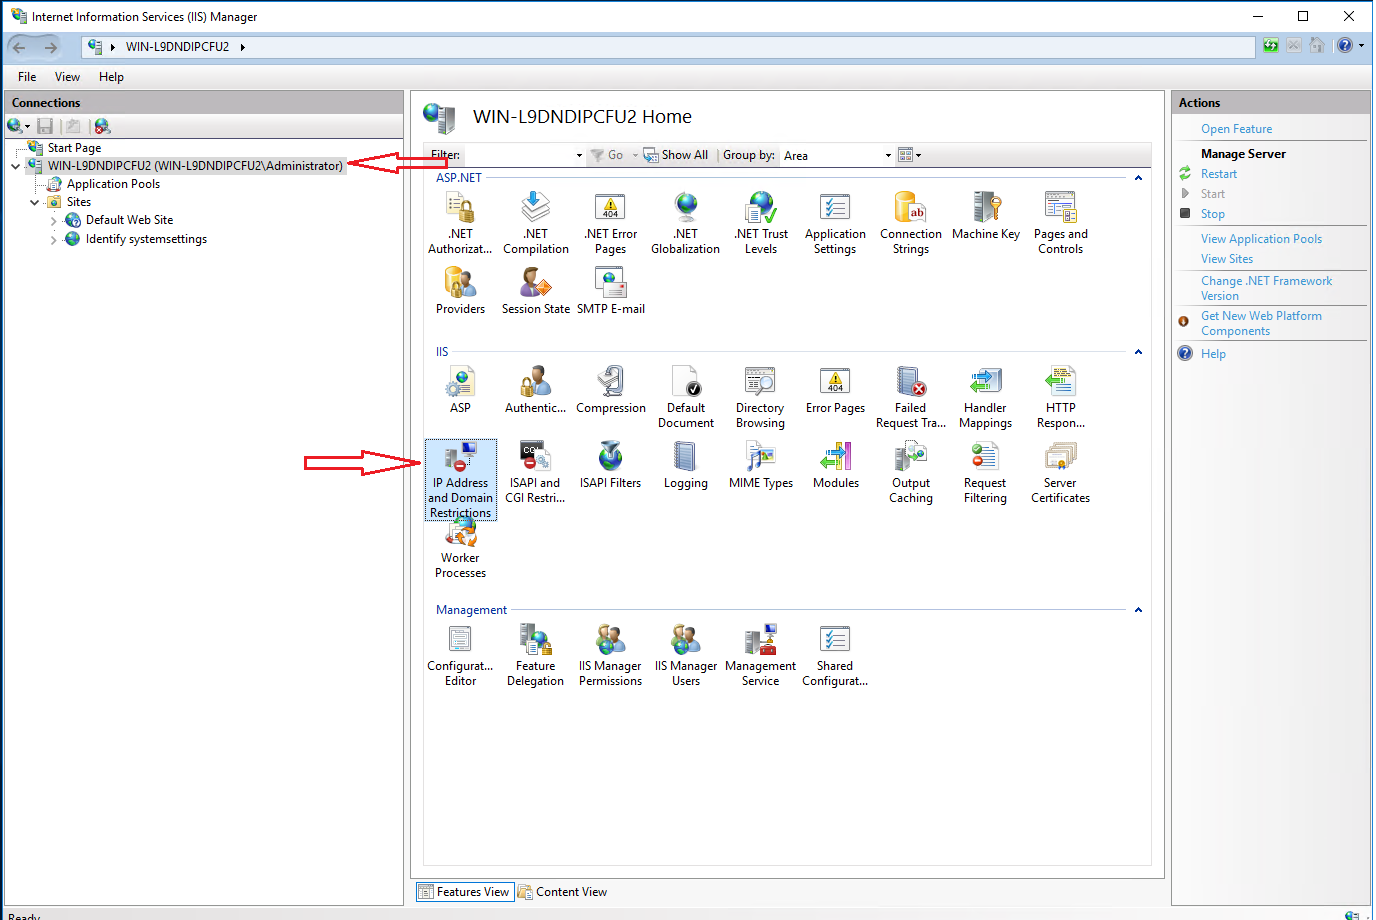Open SMTP E-mail feature
The image size is (1376, 920).
click(x=611, y=291)
